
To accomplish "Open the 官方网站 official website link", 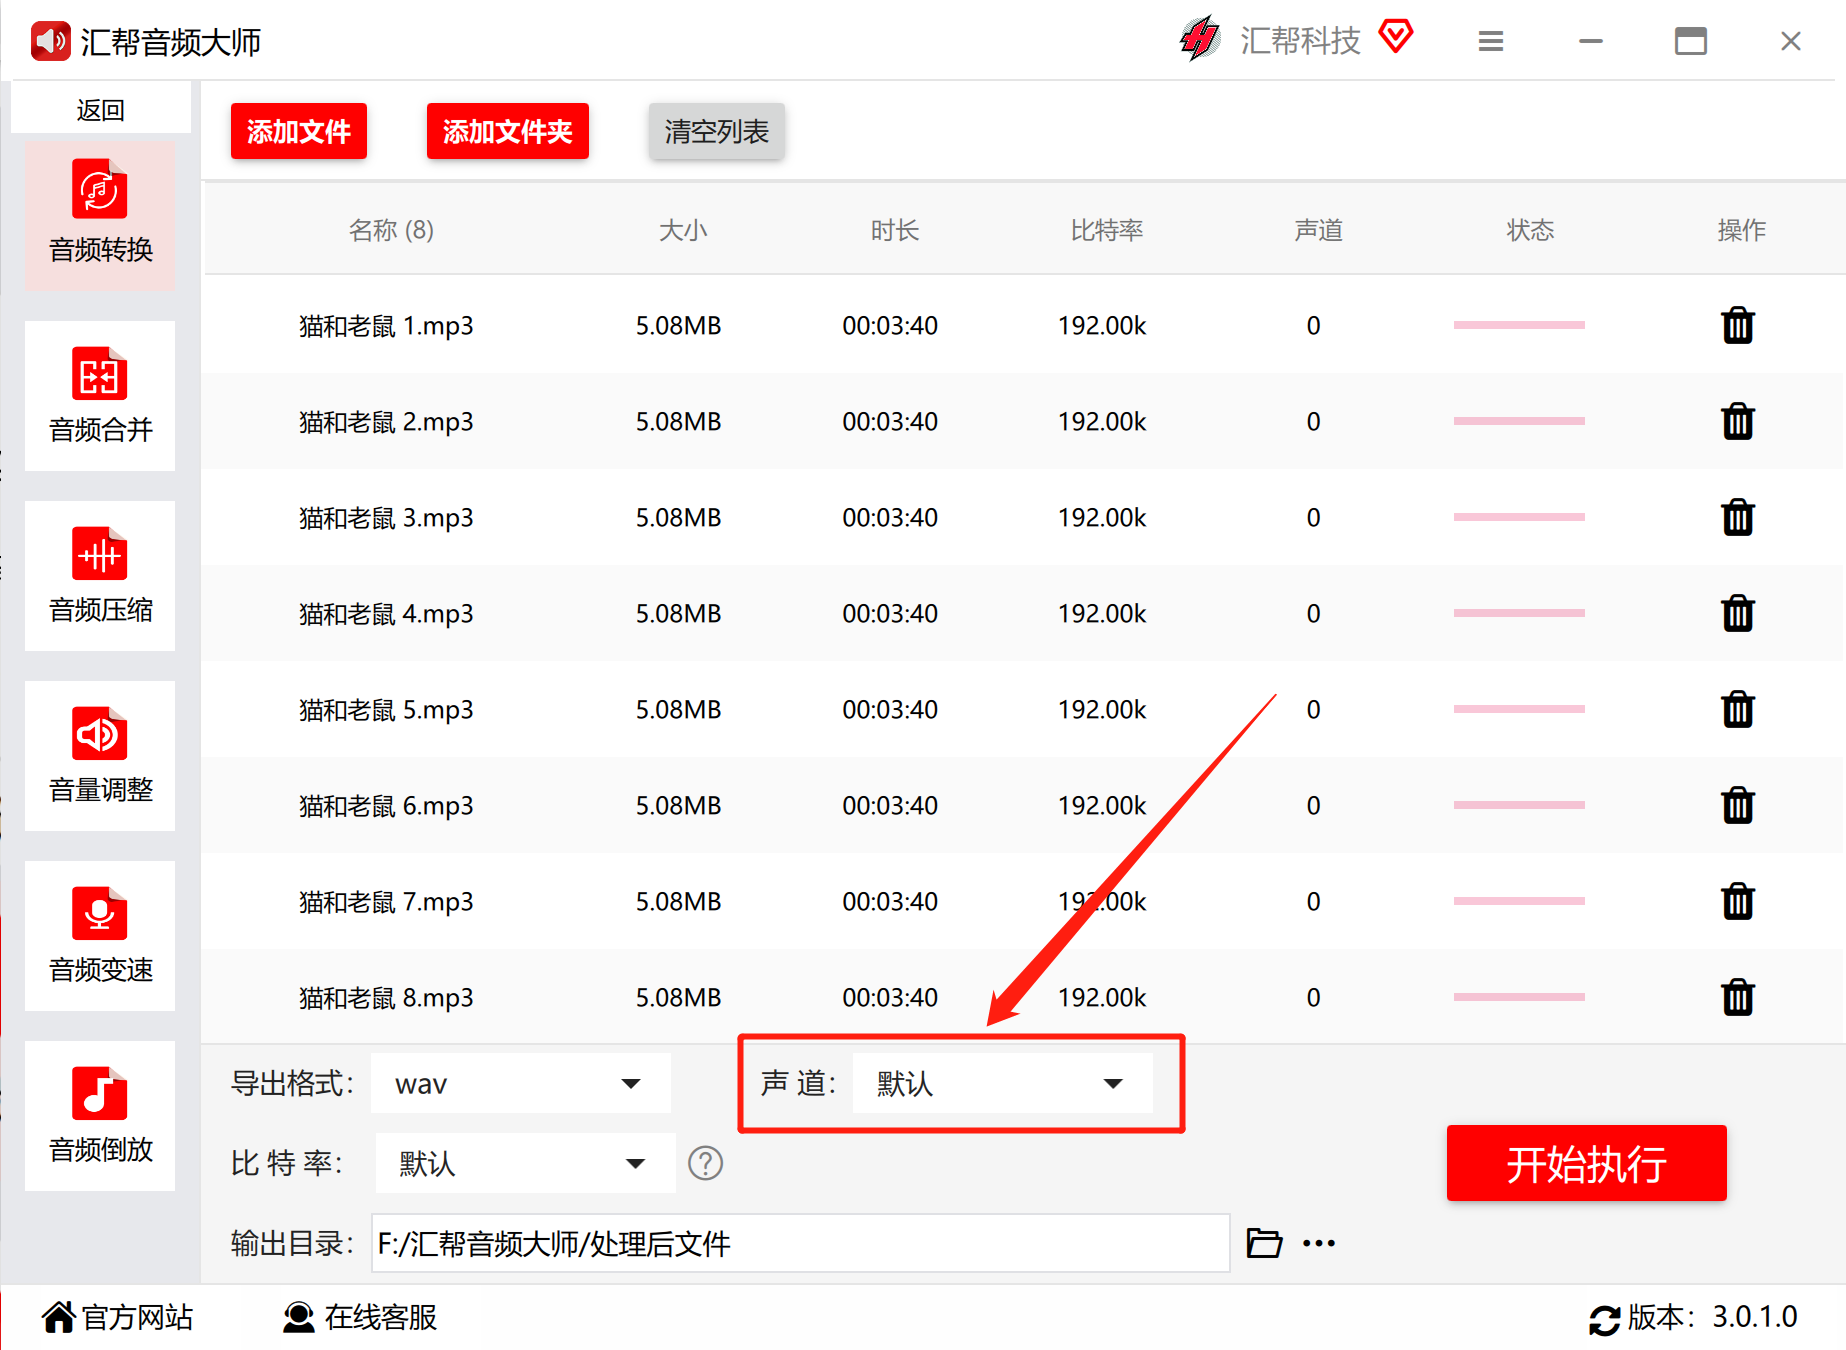I will tap(118, 1317).
